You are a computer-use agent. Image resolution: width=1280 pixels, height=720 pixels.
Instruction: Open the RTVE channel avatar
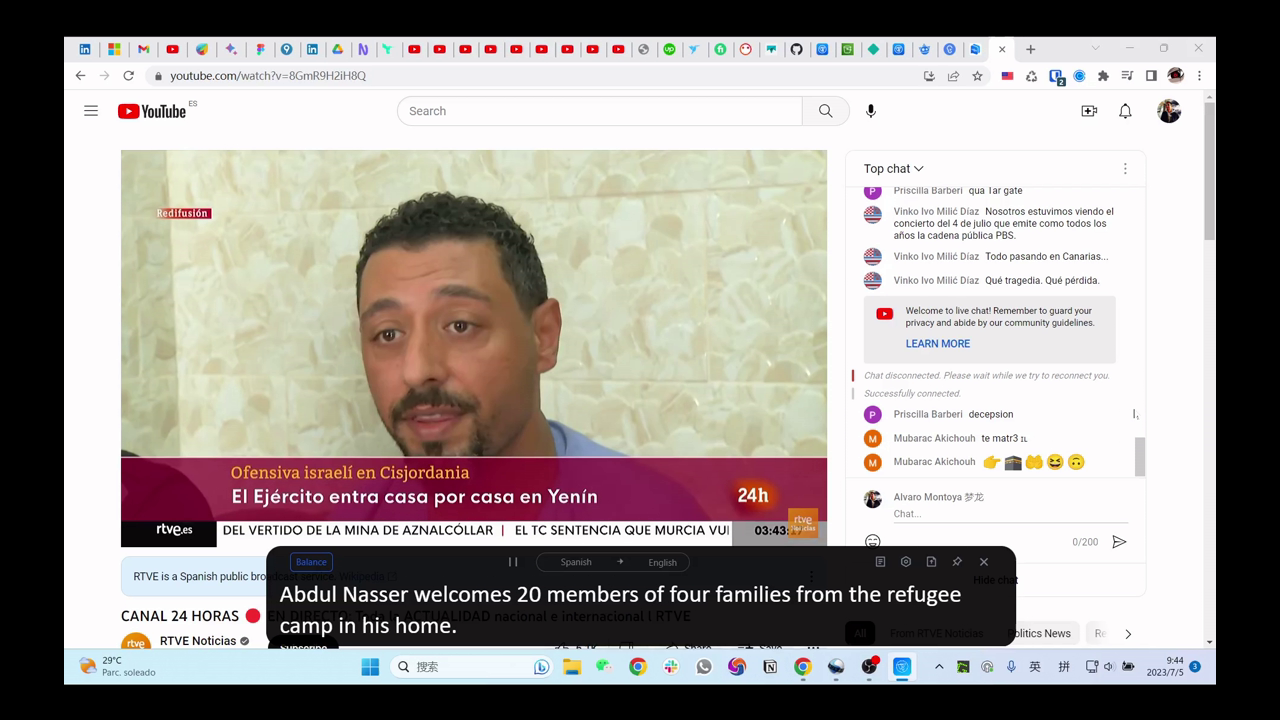pos(136,643)
